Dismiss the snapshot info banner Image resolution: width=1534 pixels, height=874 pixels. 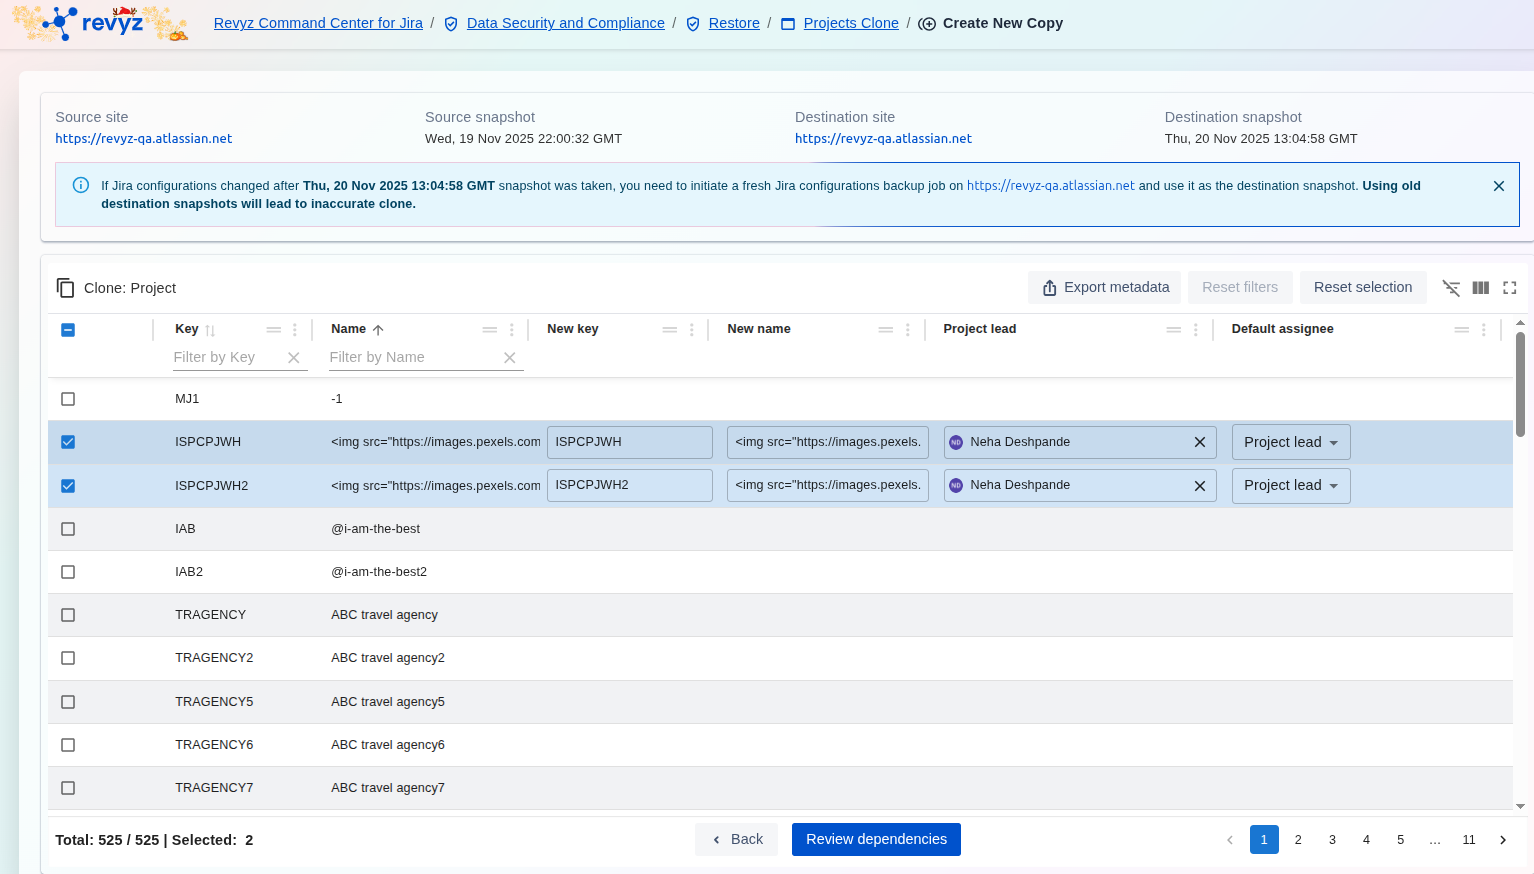tap(1498, 186)
